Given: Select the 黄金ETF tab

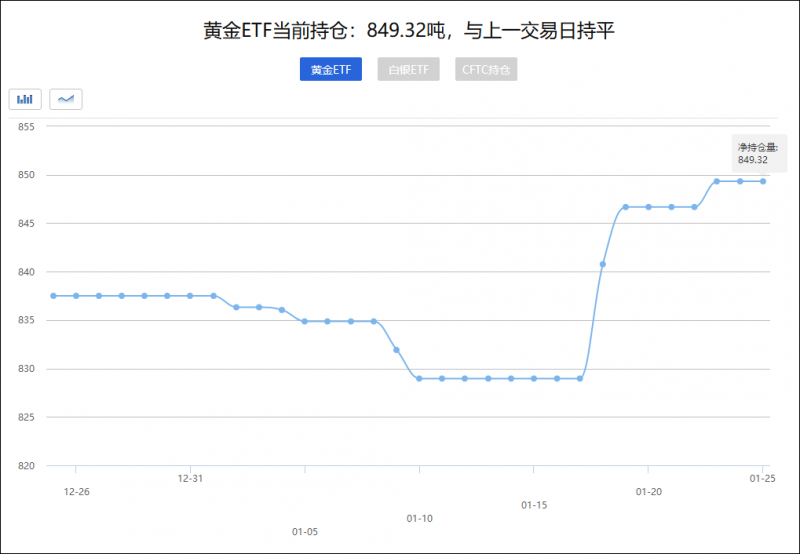Looking at the screenshot, I should (x=331, y=69).
